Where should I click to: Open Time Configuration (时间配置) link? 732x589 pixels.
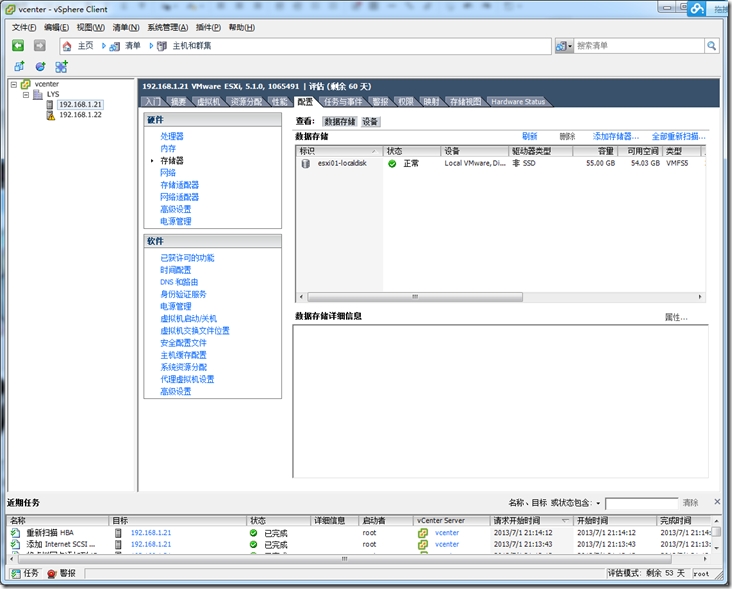176,270
